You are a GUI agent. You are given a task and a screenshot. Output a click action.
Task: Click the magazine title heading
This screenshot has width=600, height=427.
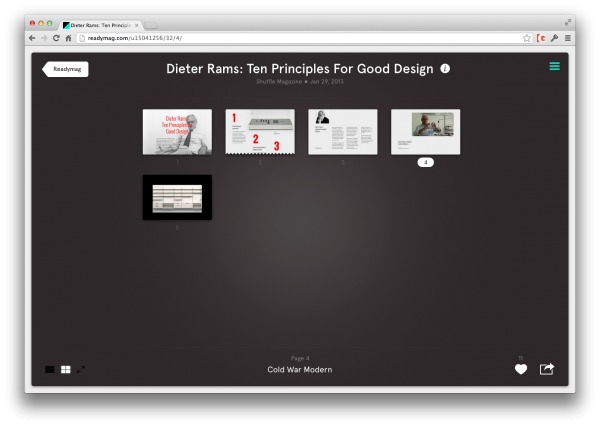click(x=300, y=69)
